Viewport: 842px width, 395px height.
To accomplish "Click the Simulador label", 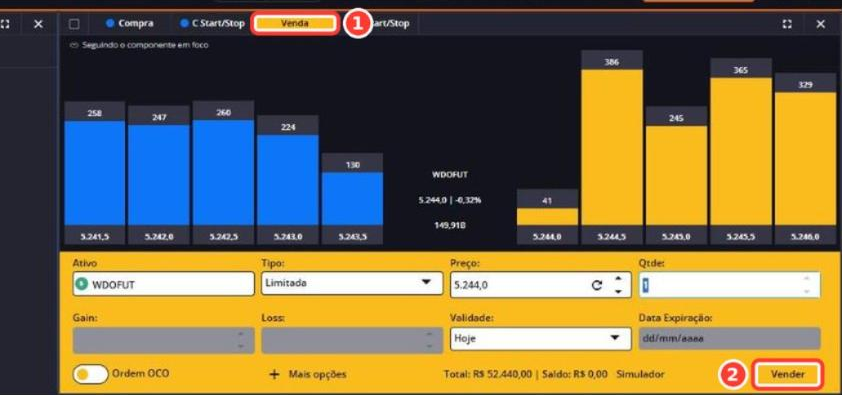I will tap(640, 374).
